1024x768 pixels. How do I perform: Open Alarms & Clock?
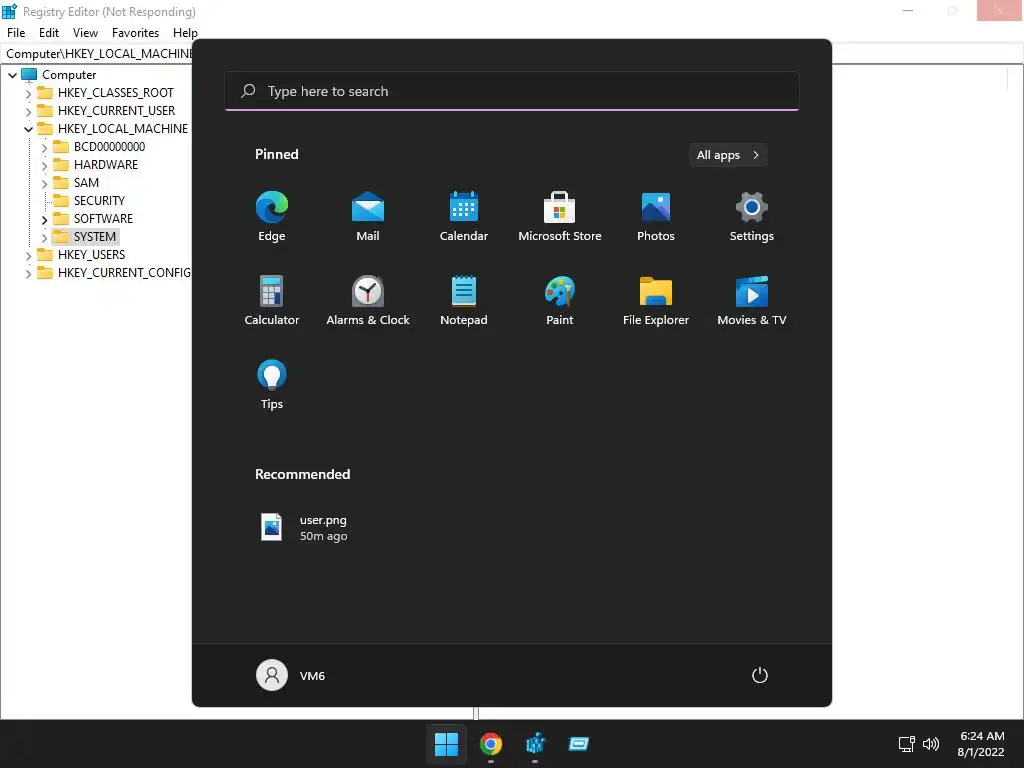pos(368,300)
